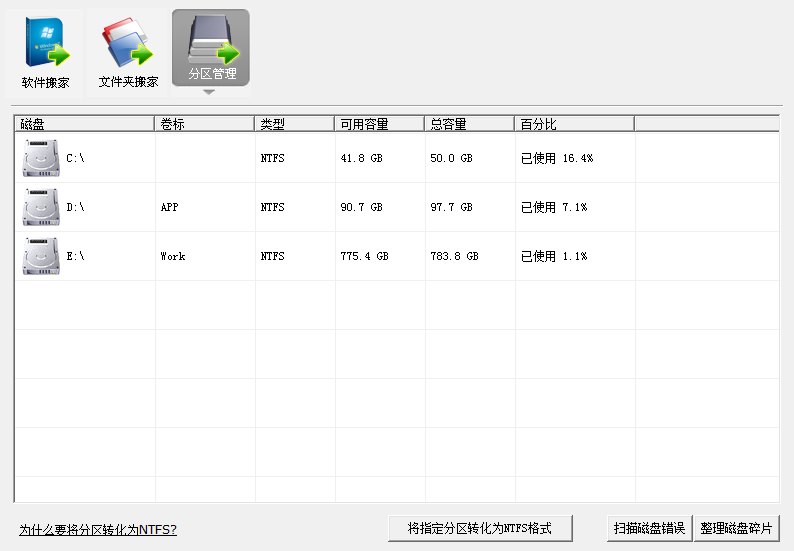The image size is (794, 551).
Task: Click the D:\ drive disk icon
Action: pos(41,207)
